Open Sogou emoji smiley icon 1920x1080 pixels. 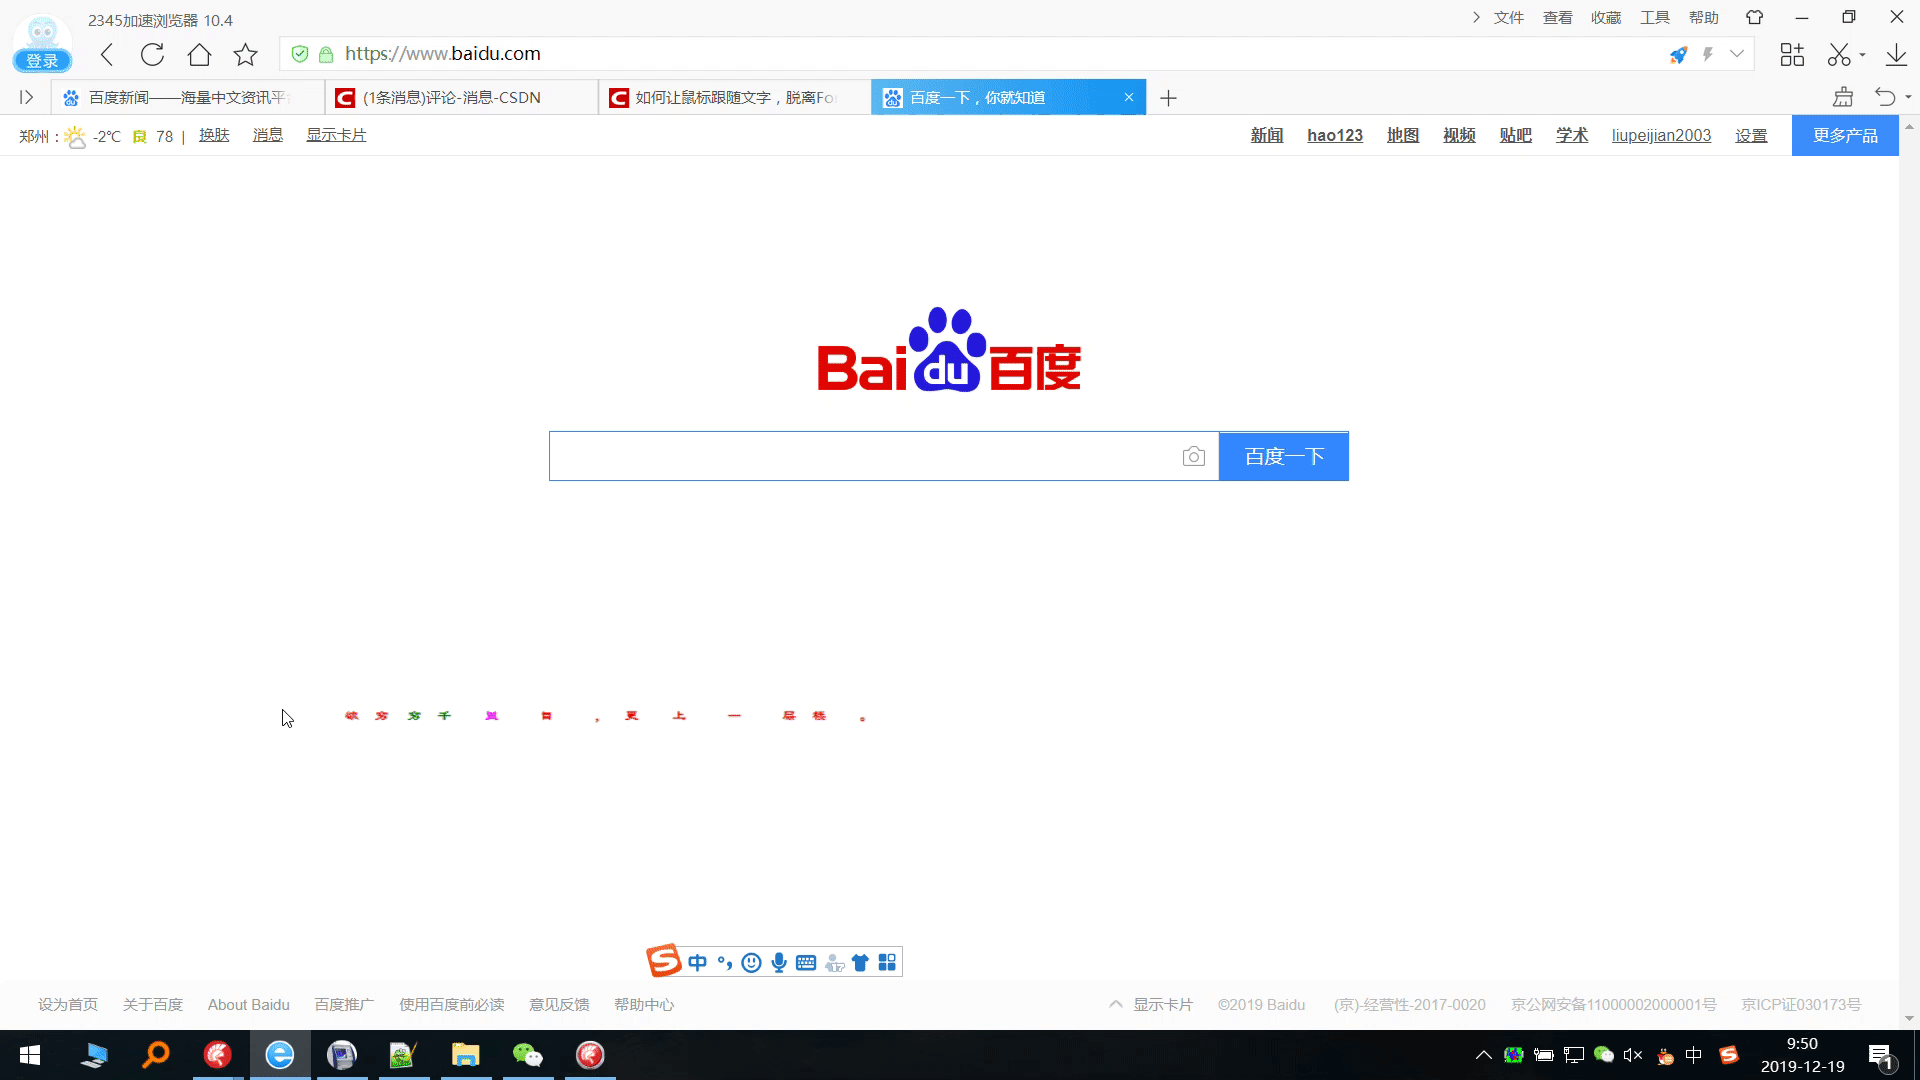[752, 962]
